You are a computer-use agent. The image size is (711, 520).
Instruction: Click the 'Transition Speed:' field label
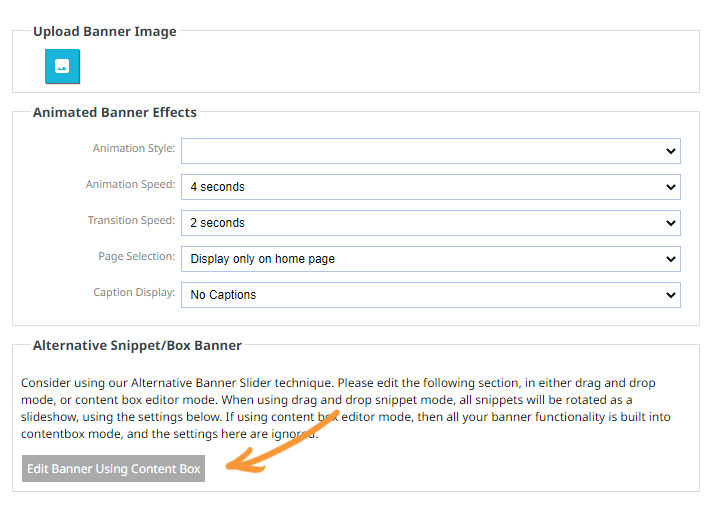131,221
